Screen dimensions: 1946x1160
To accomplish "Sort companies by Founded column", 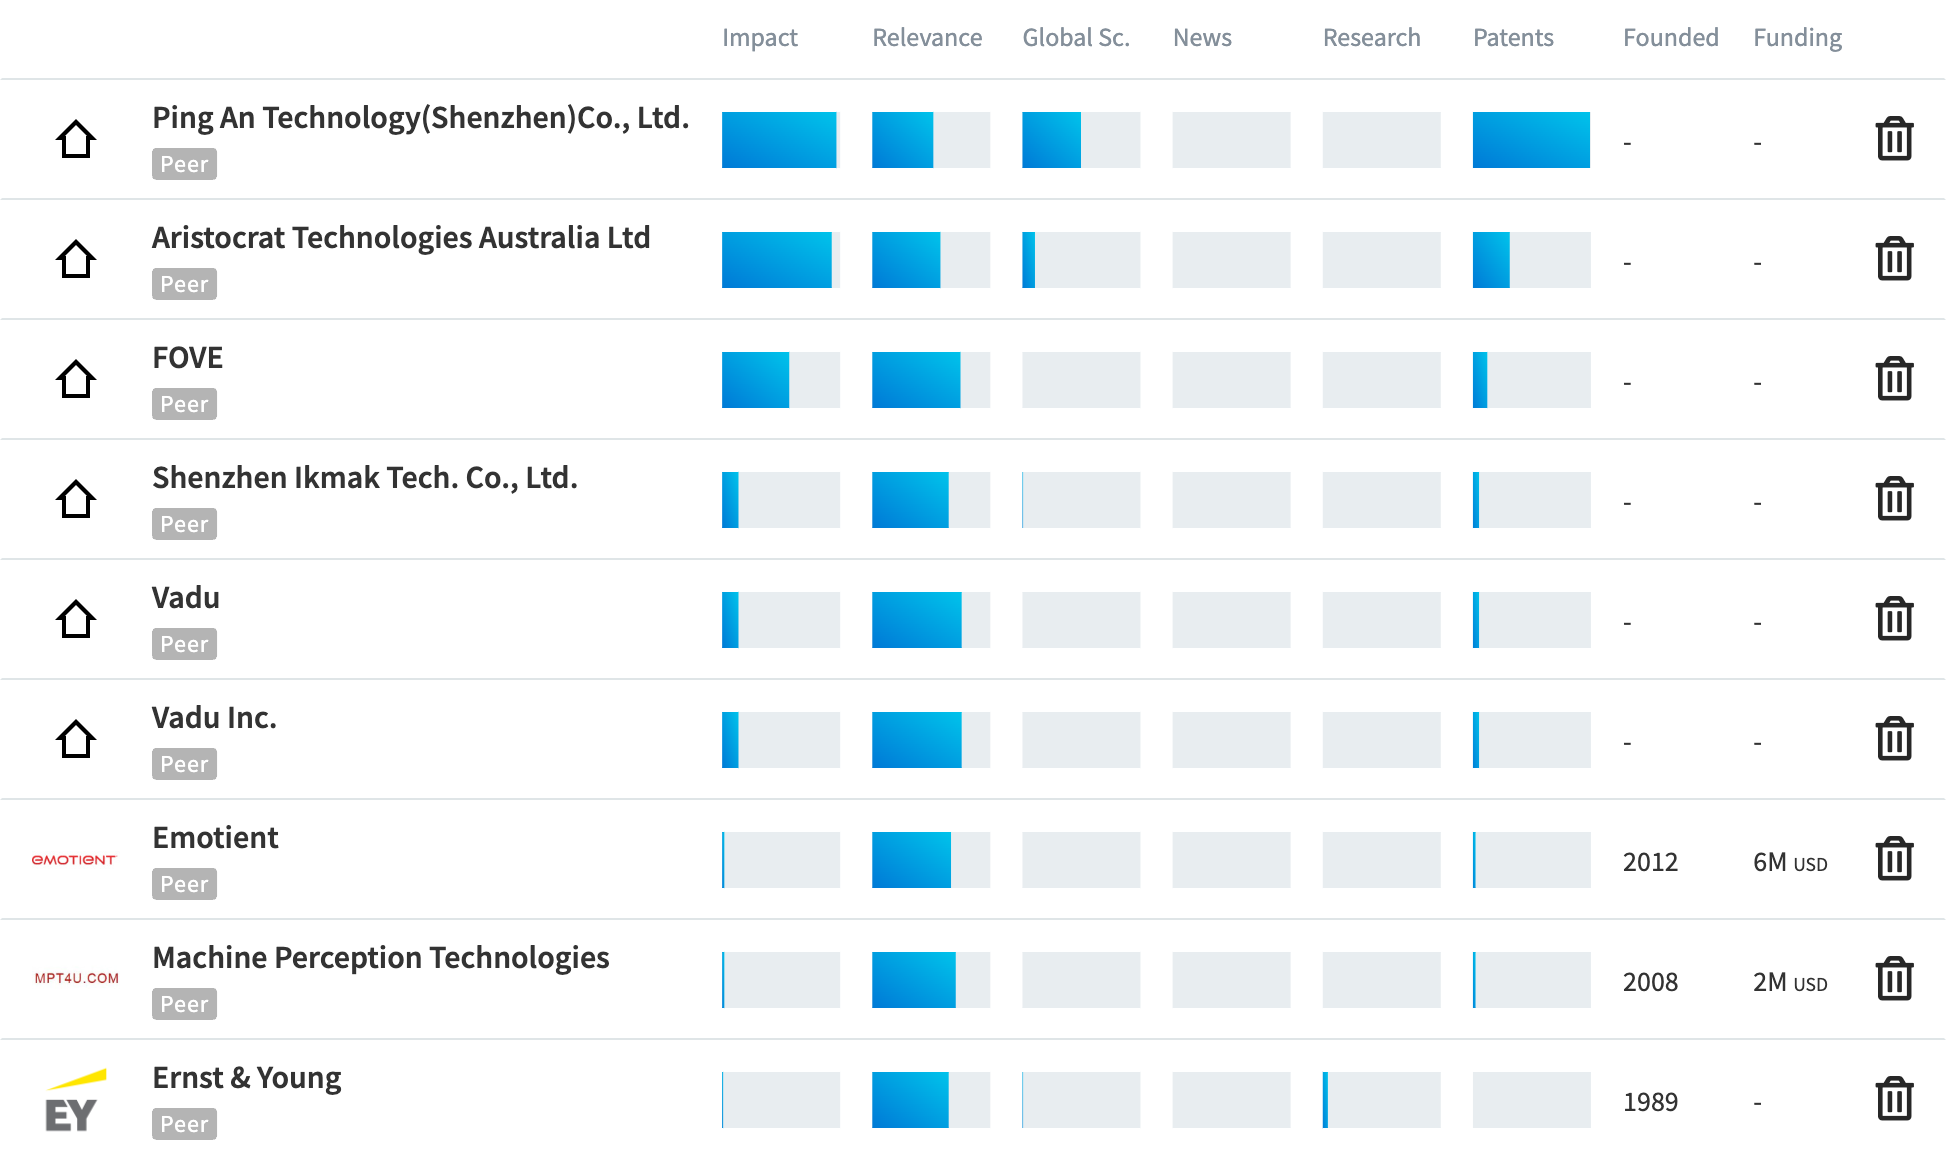I will click(x=1670, y=38).
